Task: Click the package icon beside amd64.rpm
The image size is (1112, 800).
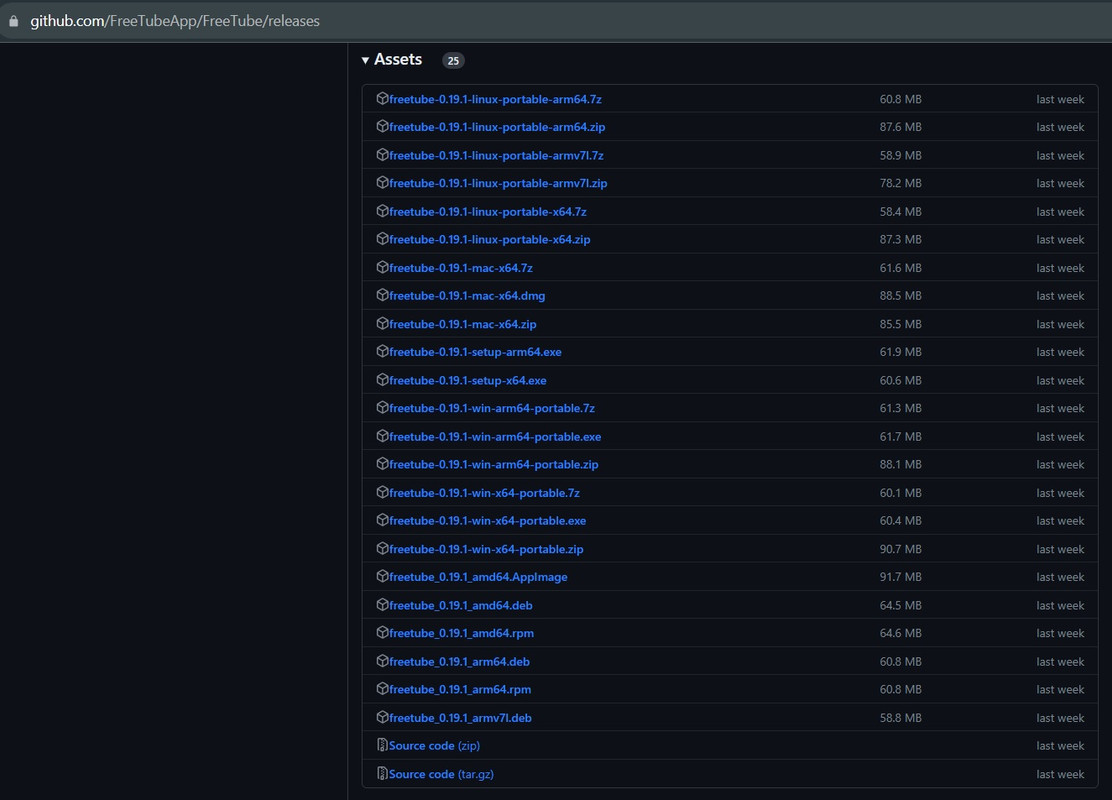Action: point(382,632)
